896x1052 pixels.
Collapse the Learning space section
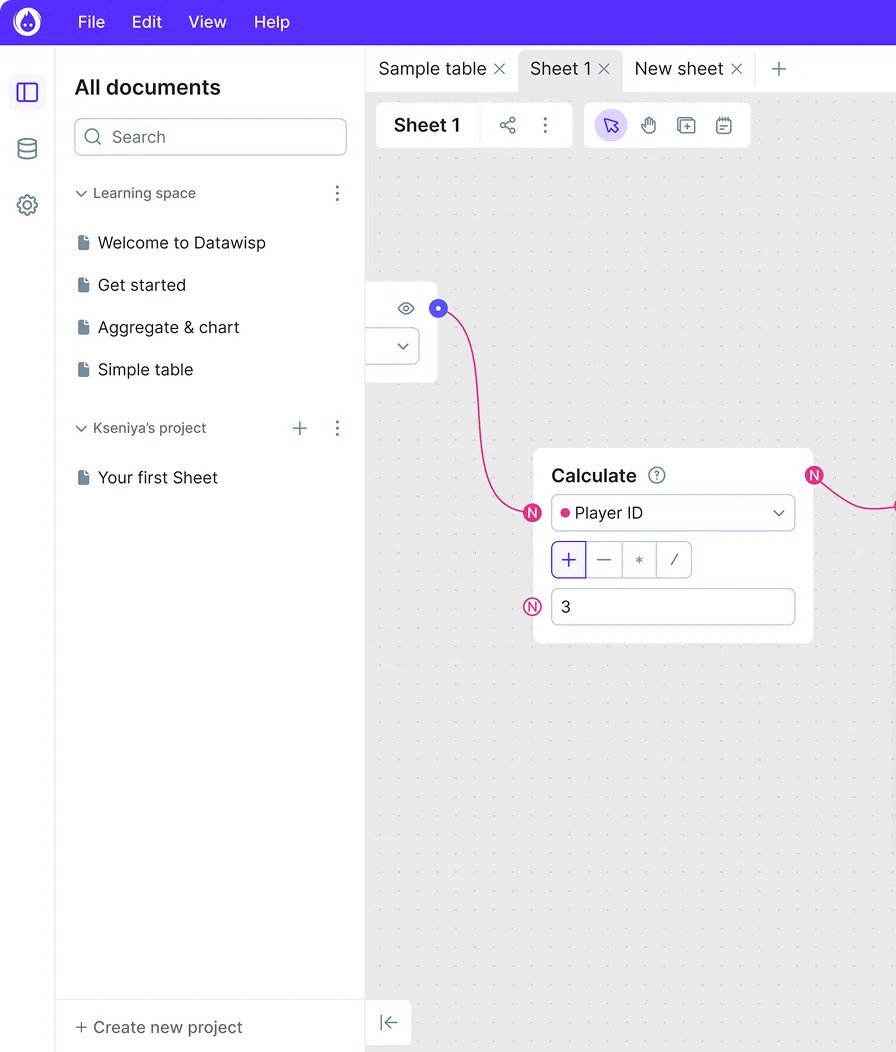(x=81, y=193)
